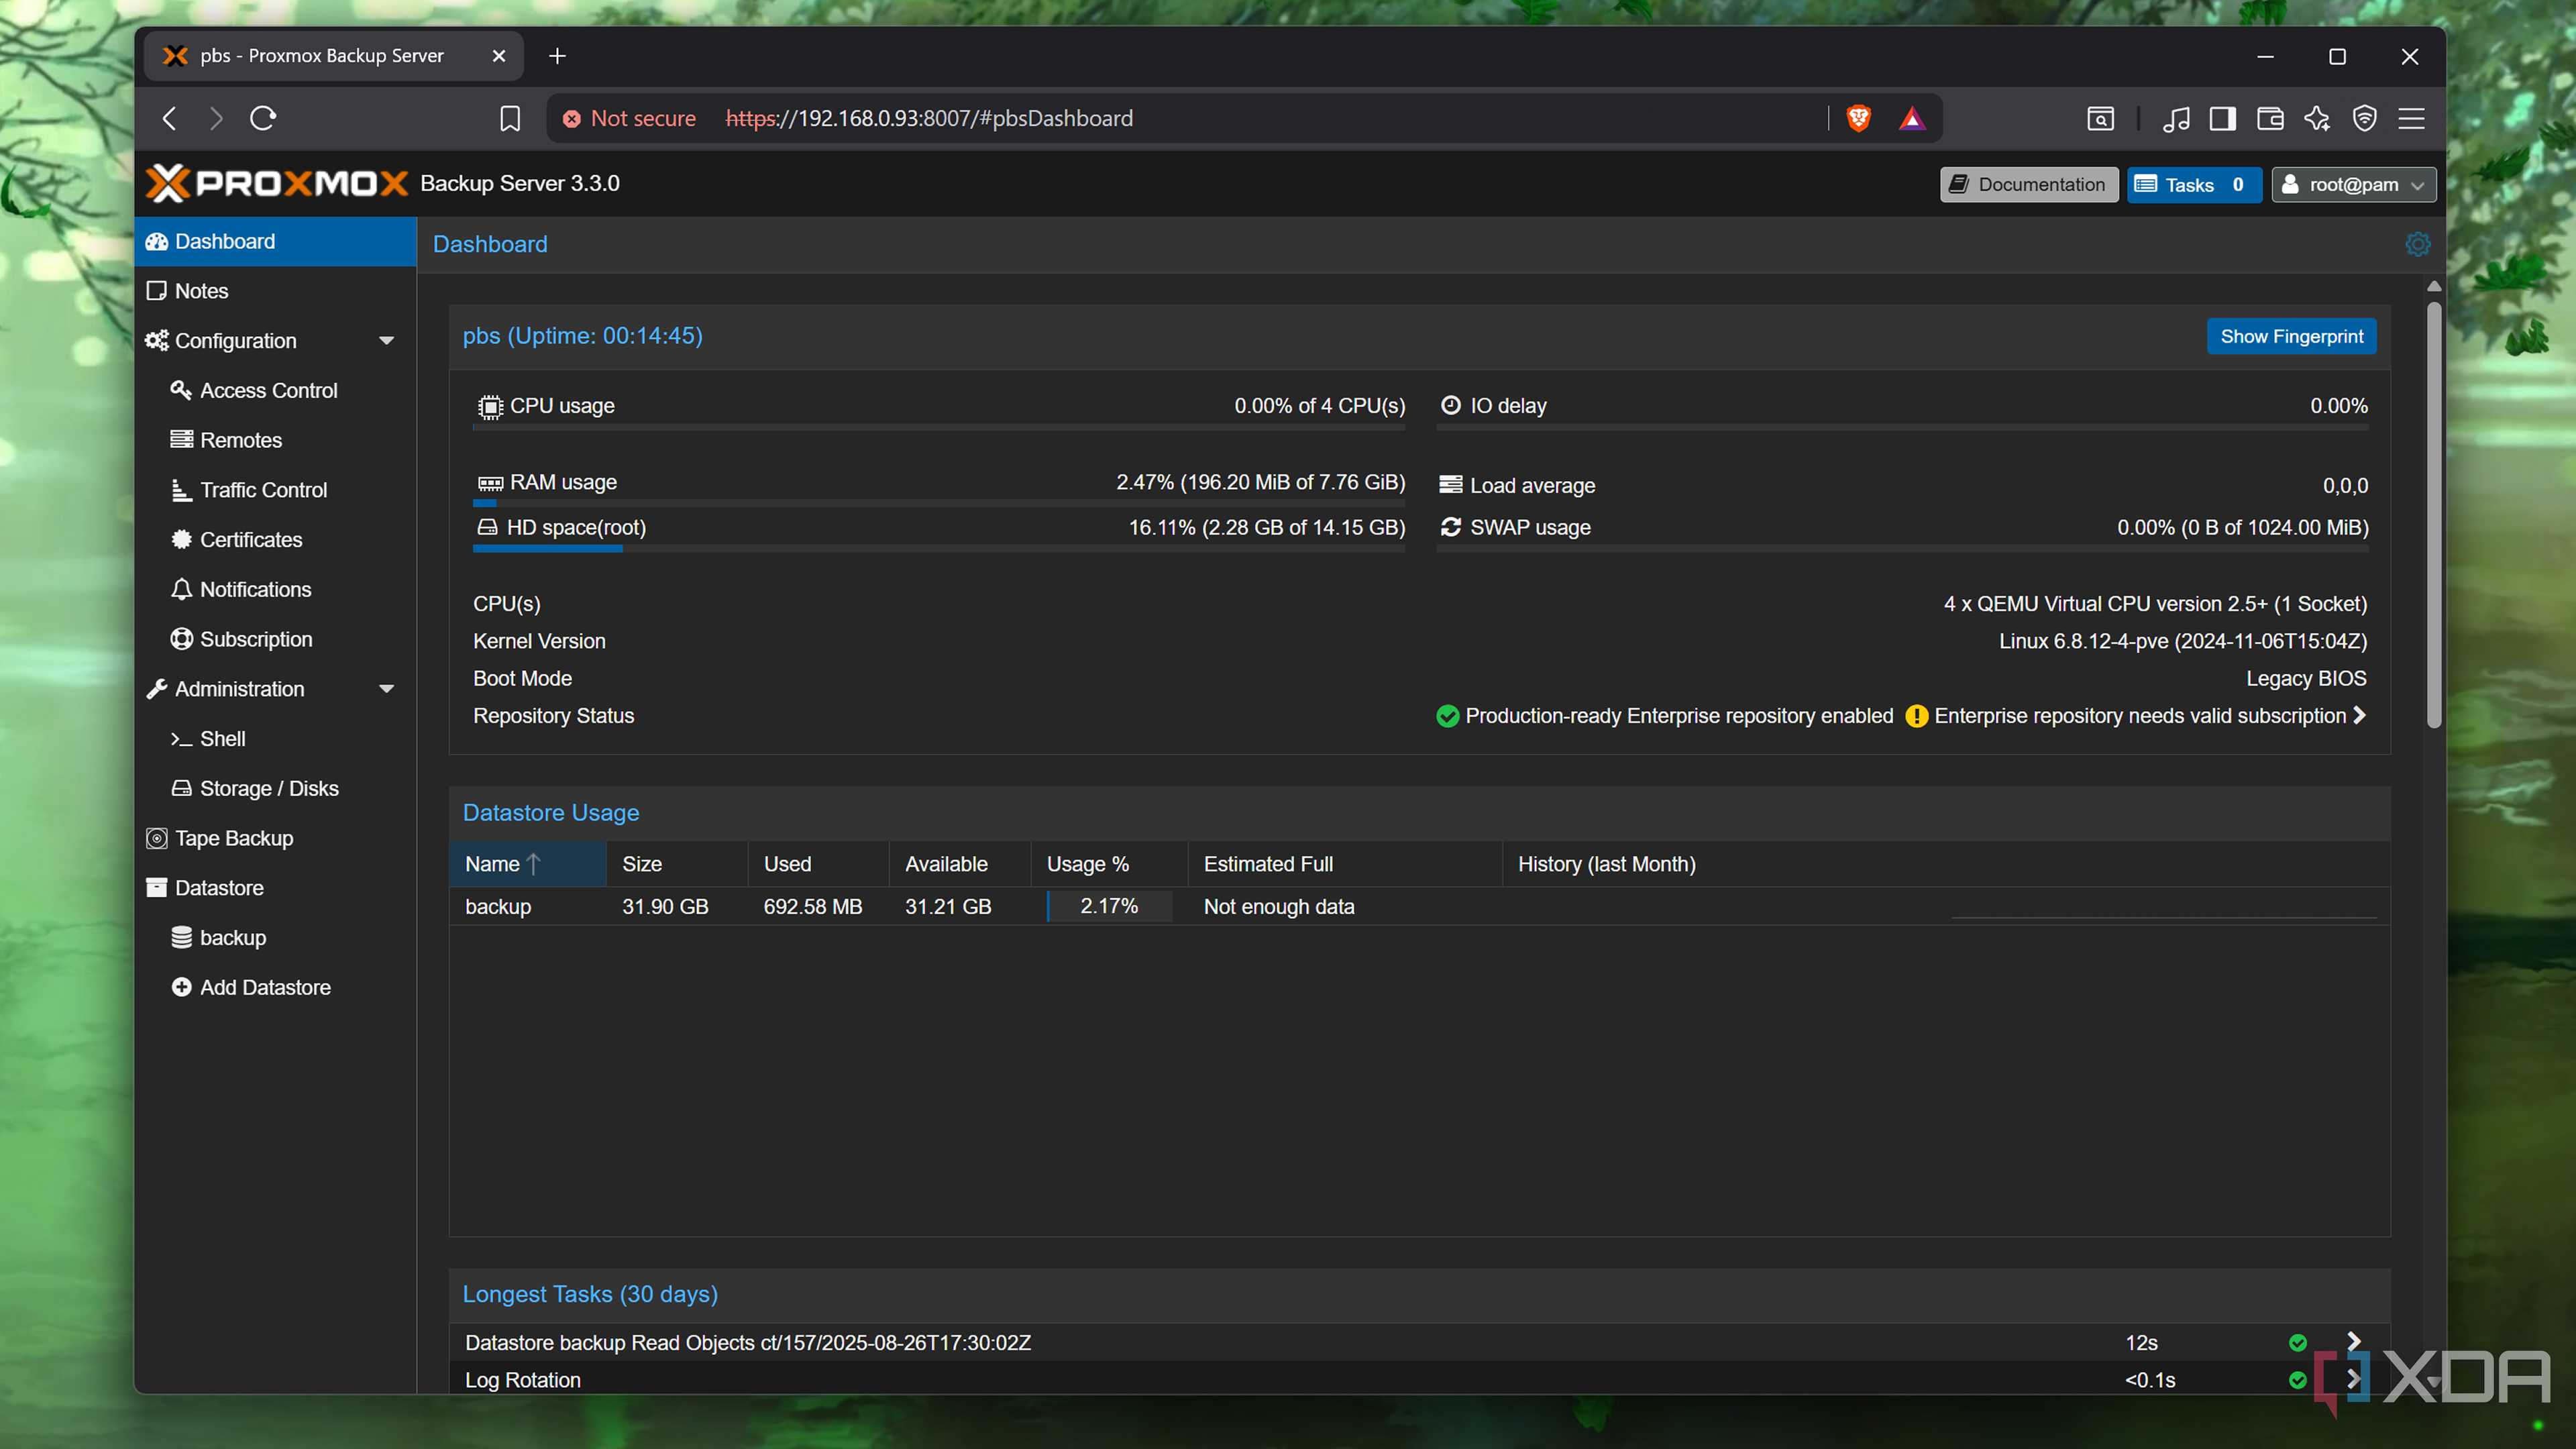Open media playlist music icon
This screenshot has height=1449, width=2576.
pyautogui.click(x=2176, y=118)
